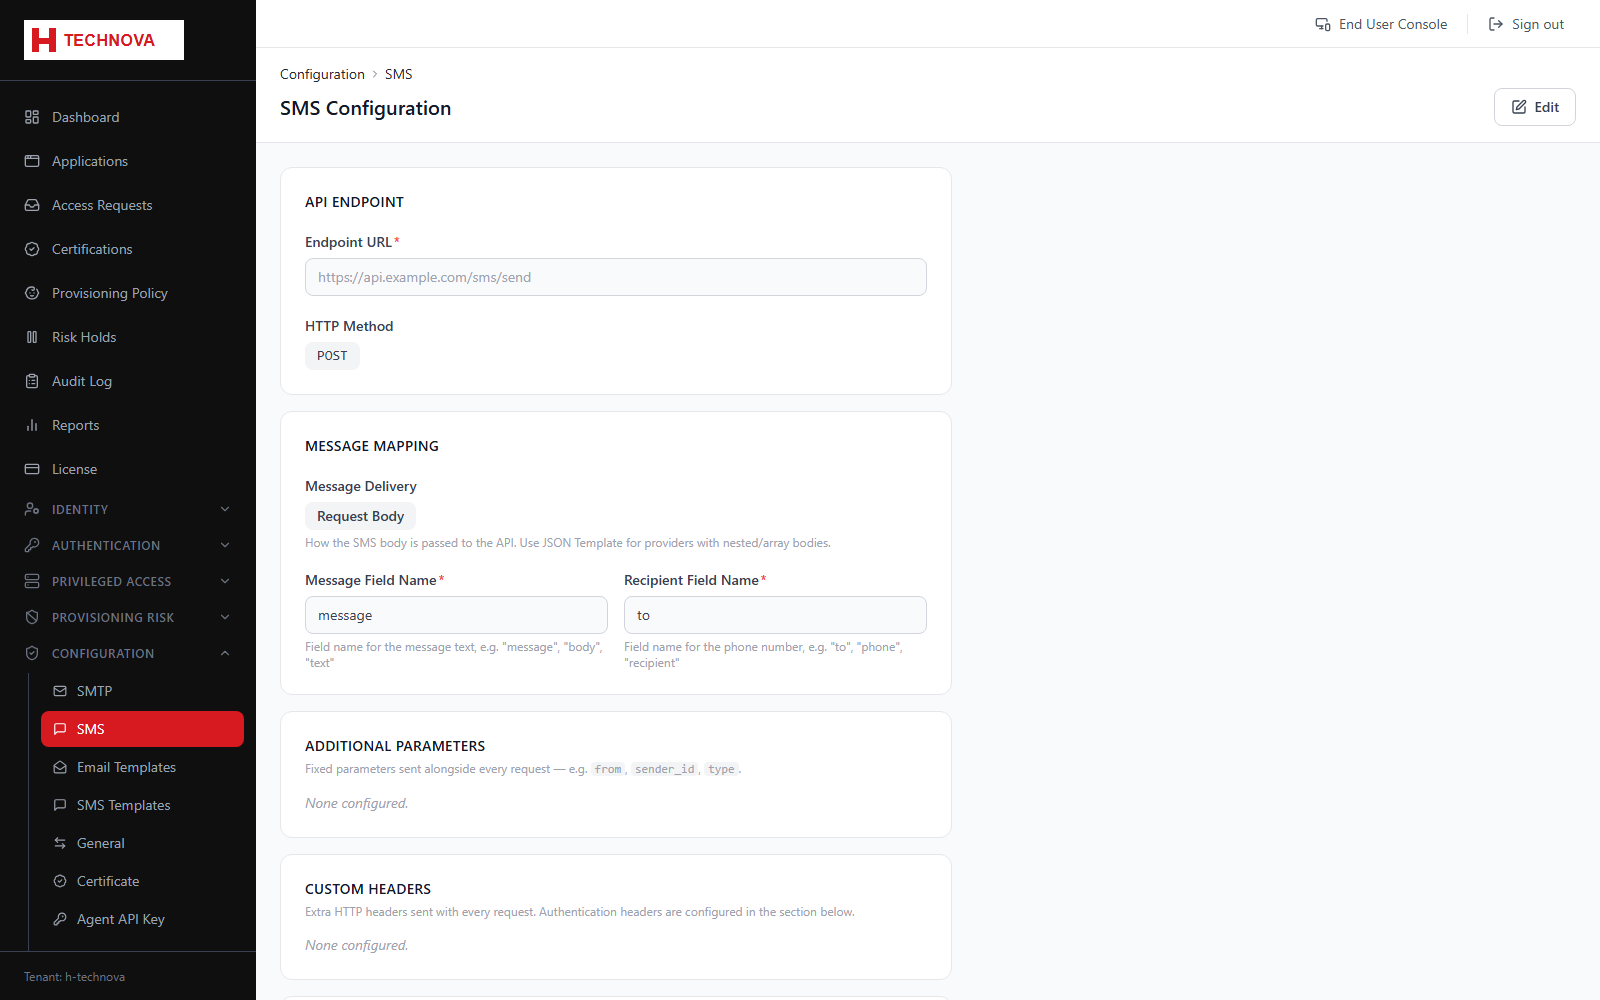Click the Authentication key icon
This screenshot has height=1000, width=1600.
pos(32,545)
